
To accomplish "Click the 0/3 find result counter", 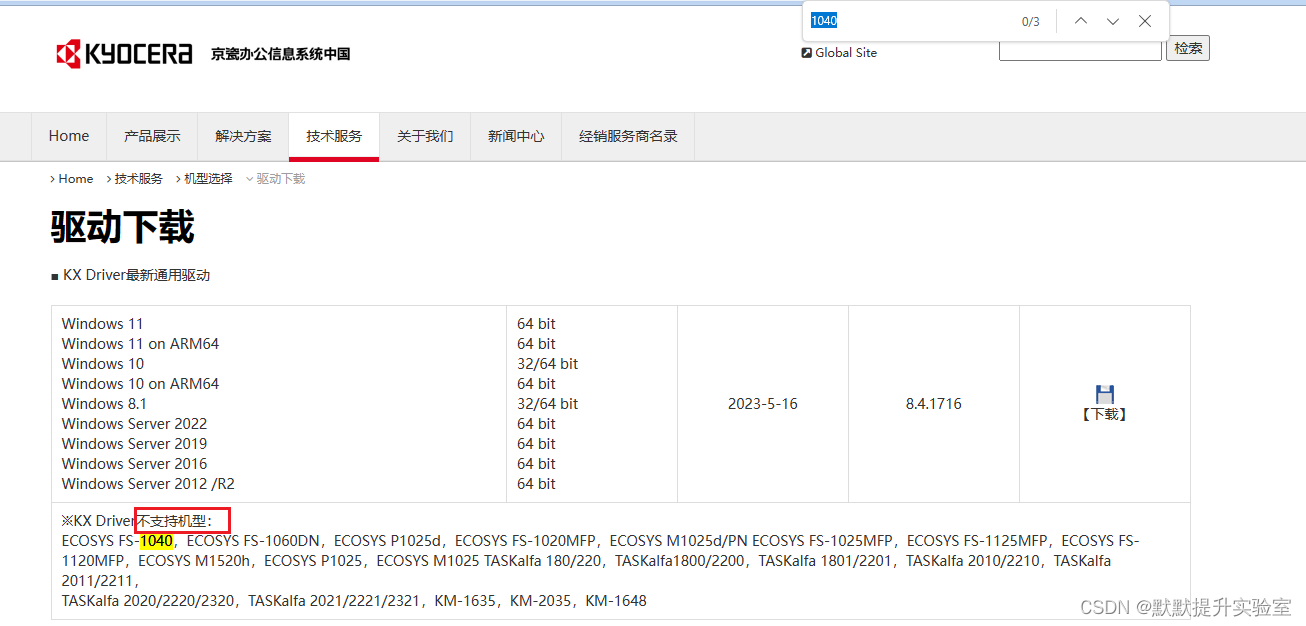I will click(1030, 22).
